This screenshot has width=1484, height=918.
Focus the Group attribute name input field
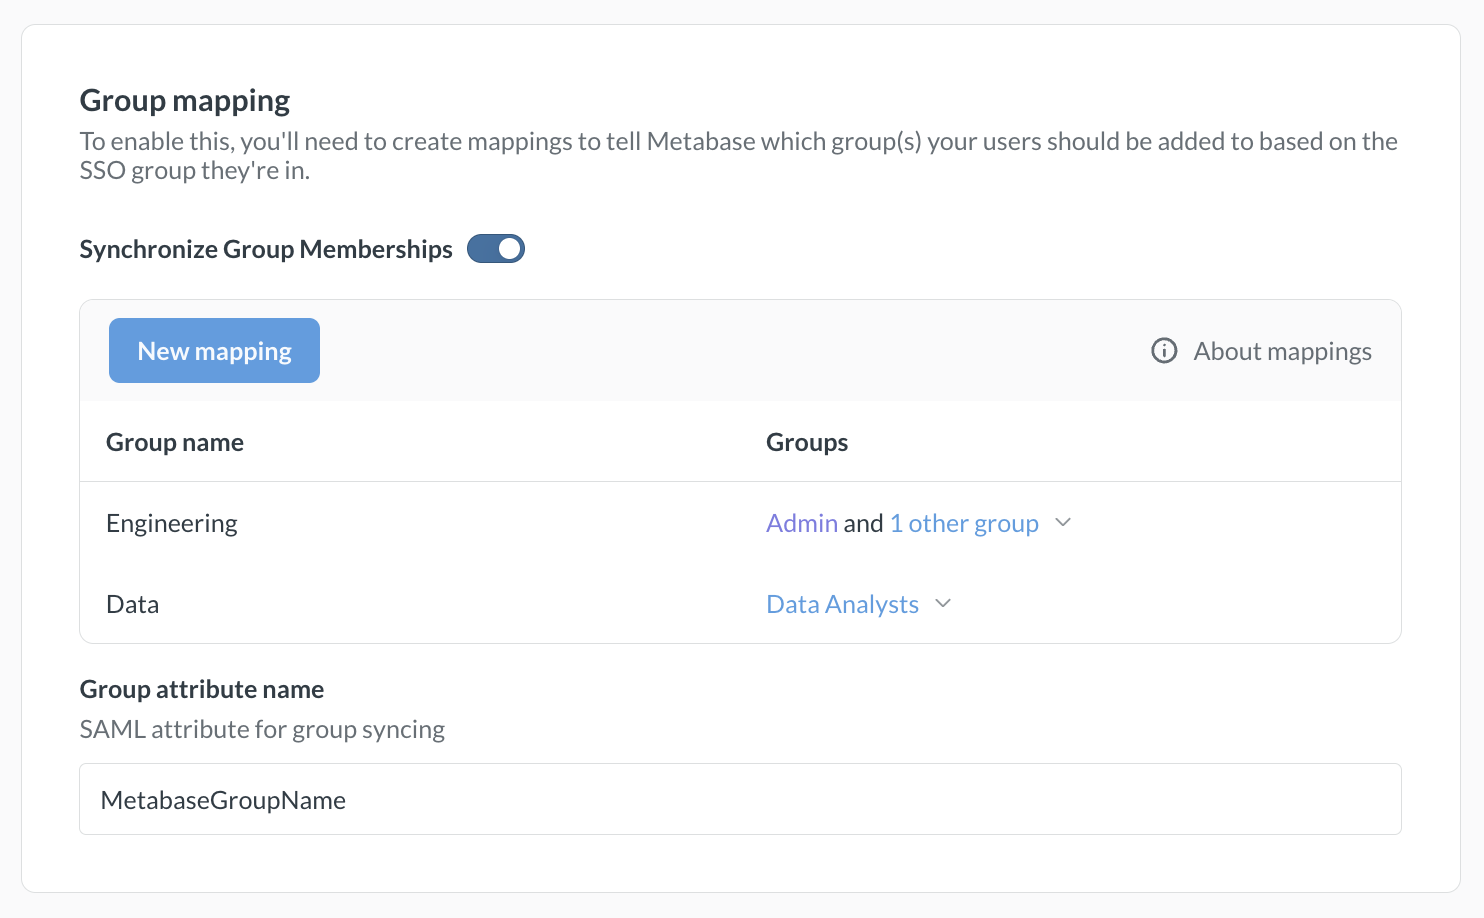click(740, 799)
